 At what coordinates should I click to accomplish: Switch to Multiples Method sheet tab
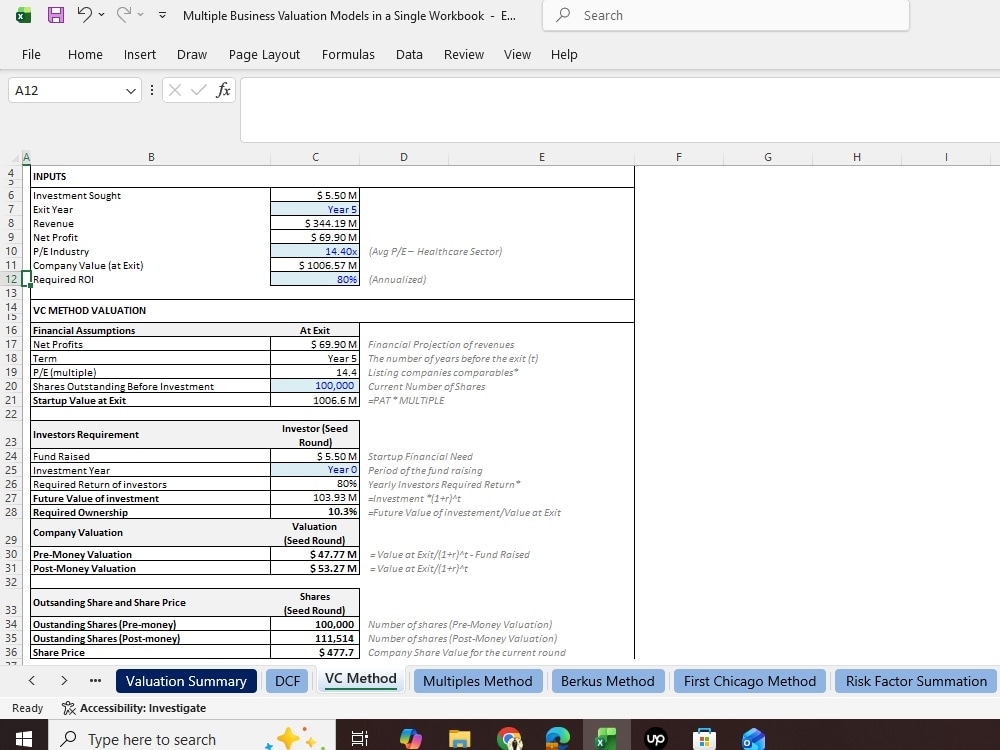coord(478,681)
